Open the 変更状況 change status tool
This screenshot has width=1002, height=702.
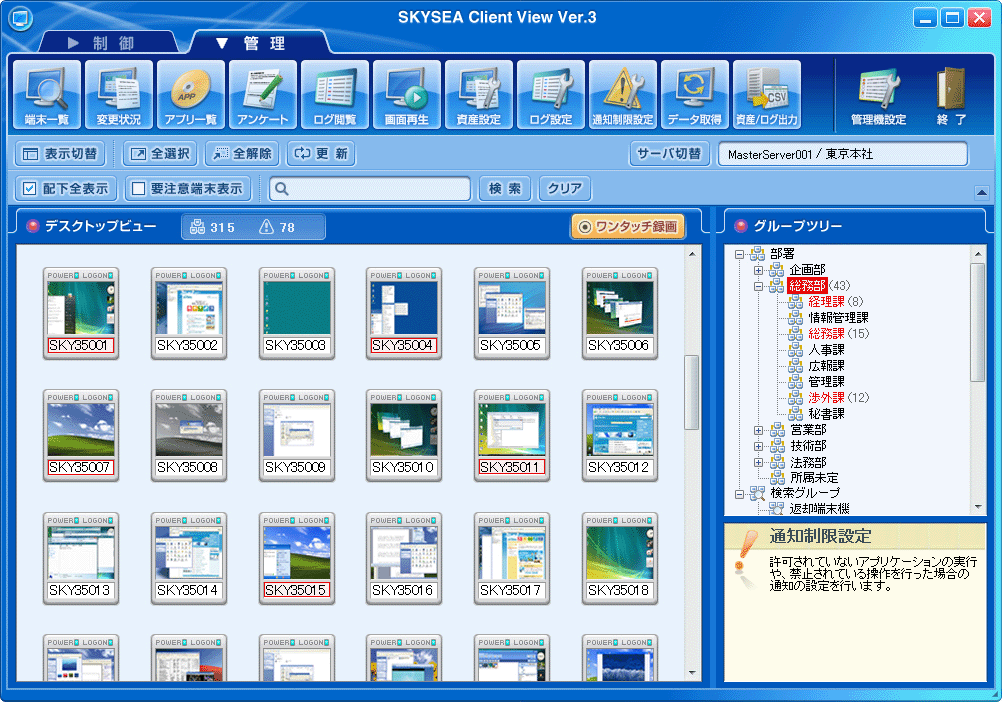click(119, 95)
